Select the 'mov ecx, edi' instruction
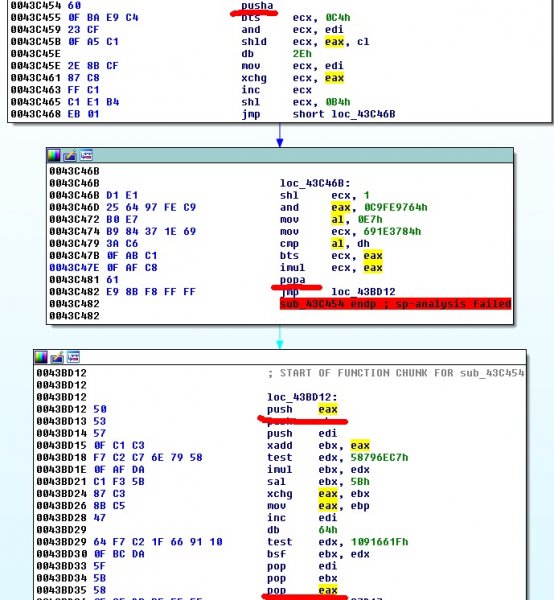Viewport: 554px width, 600px height. click(292, 66)
